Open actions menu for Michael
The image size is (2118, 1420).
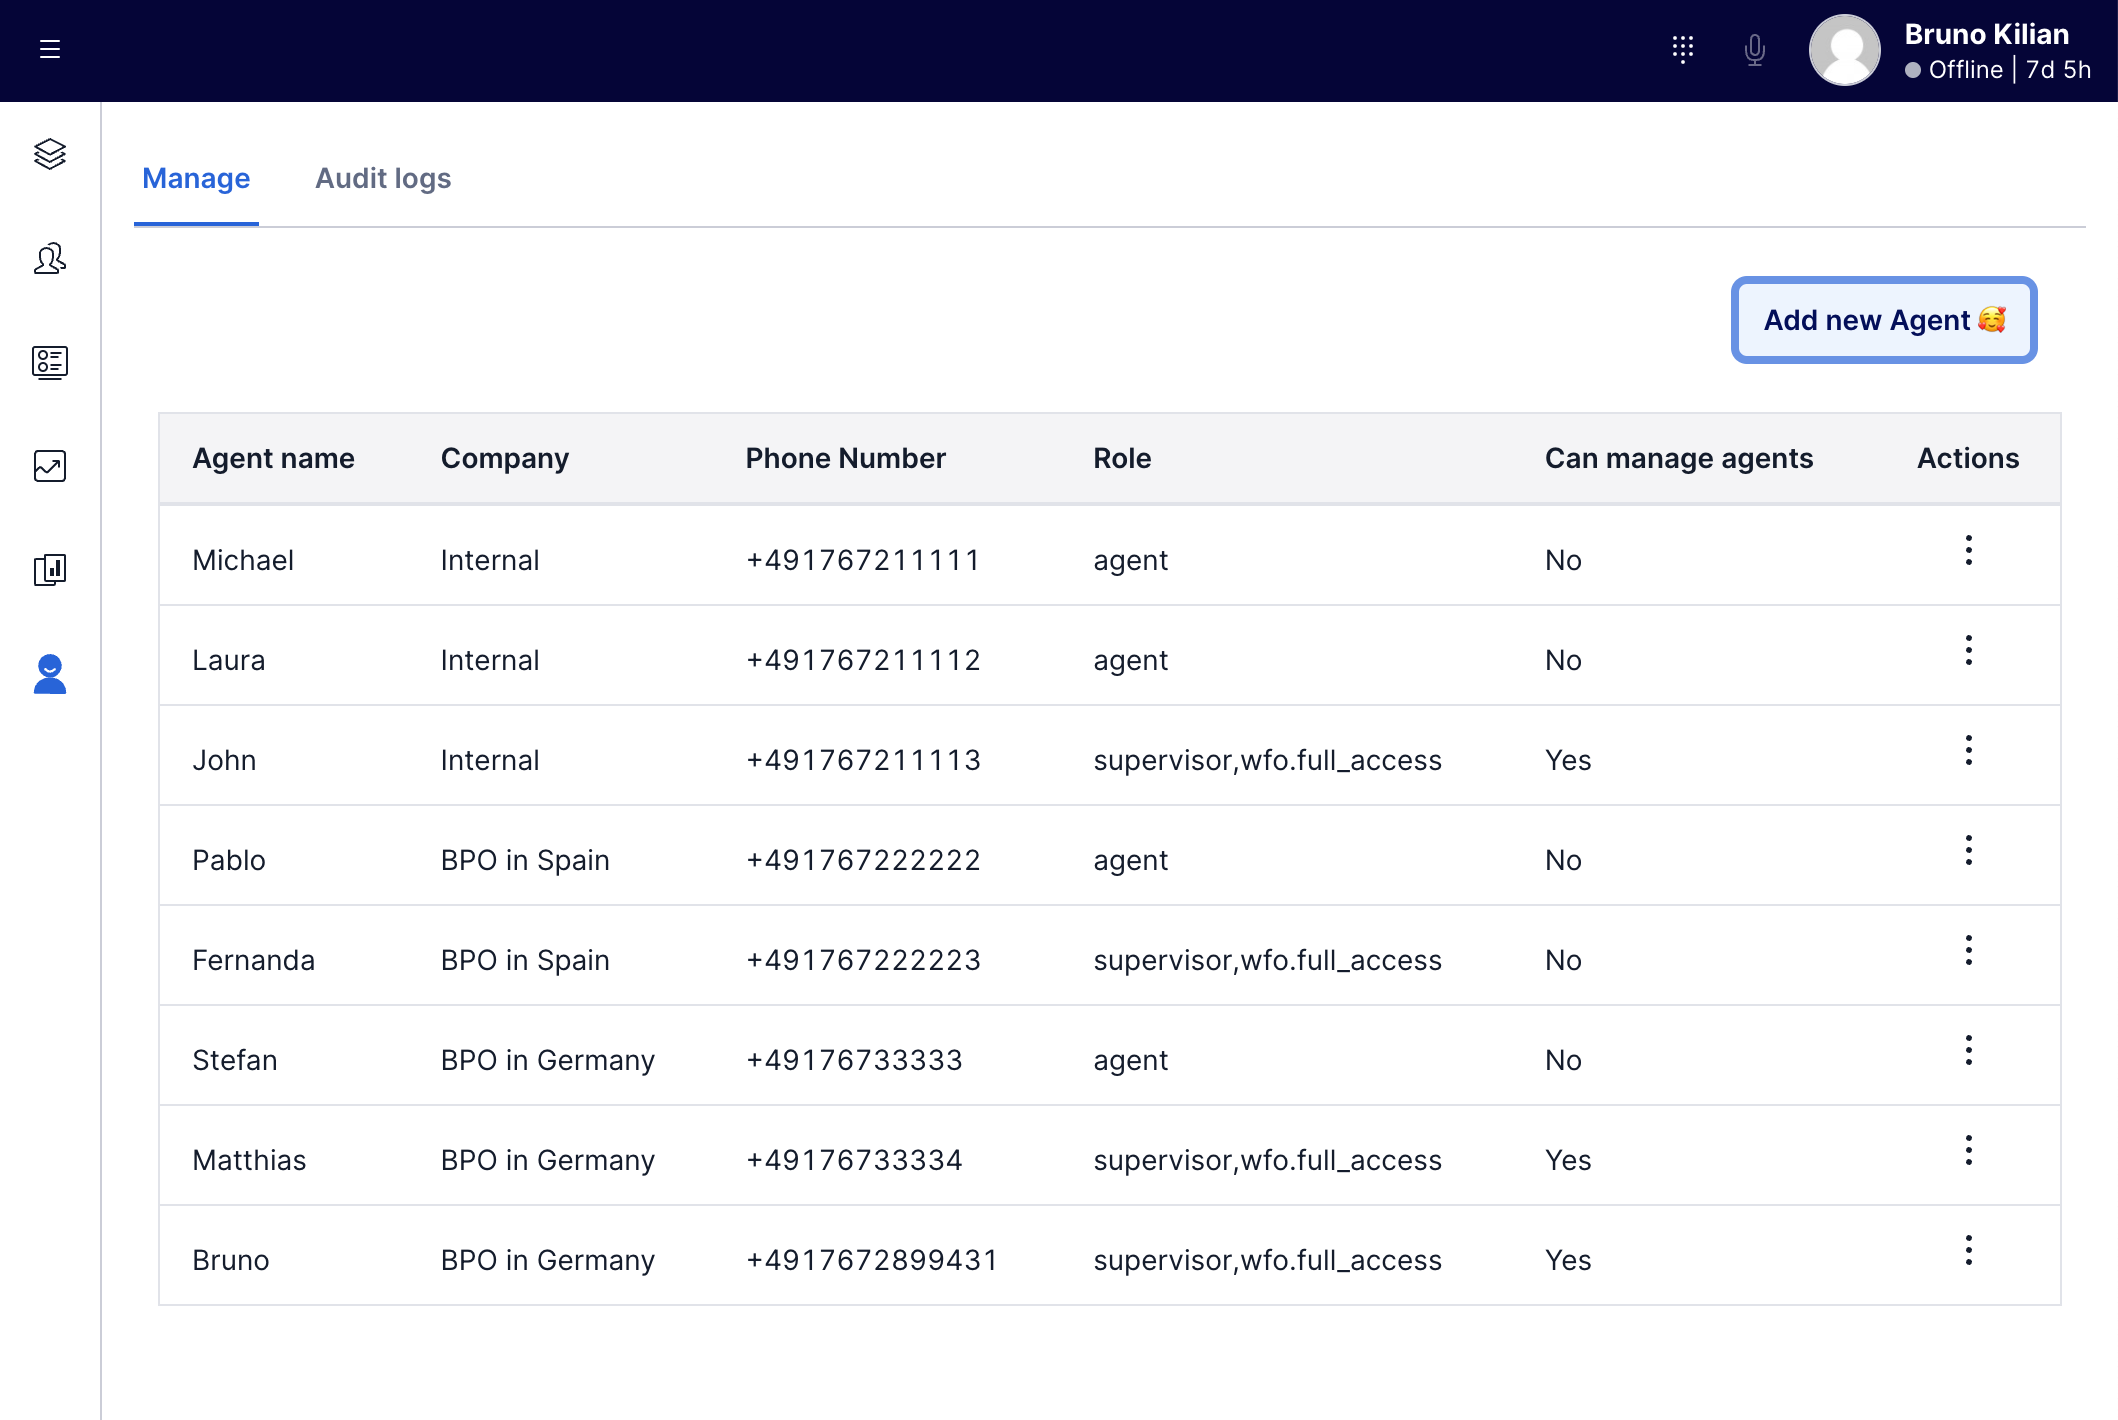coord(1968,550)
